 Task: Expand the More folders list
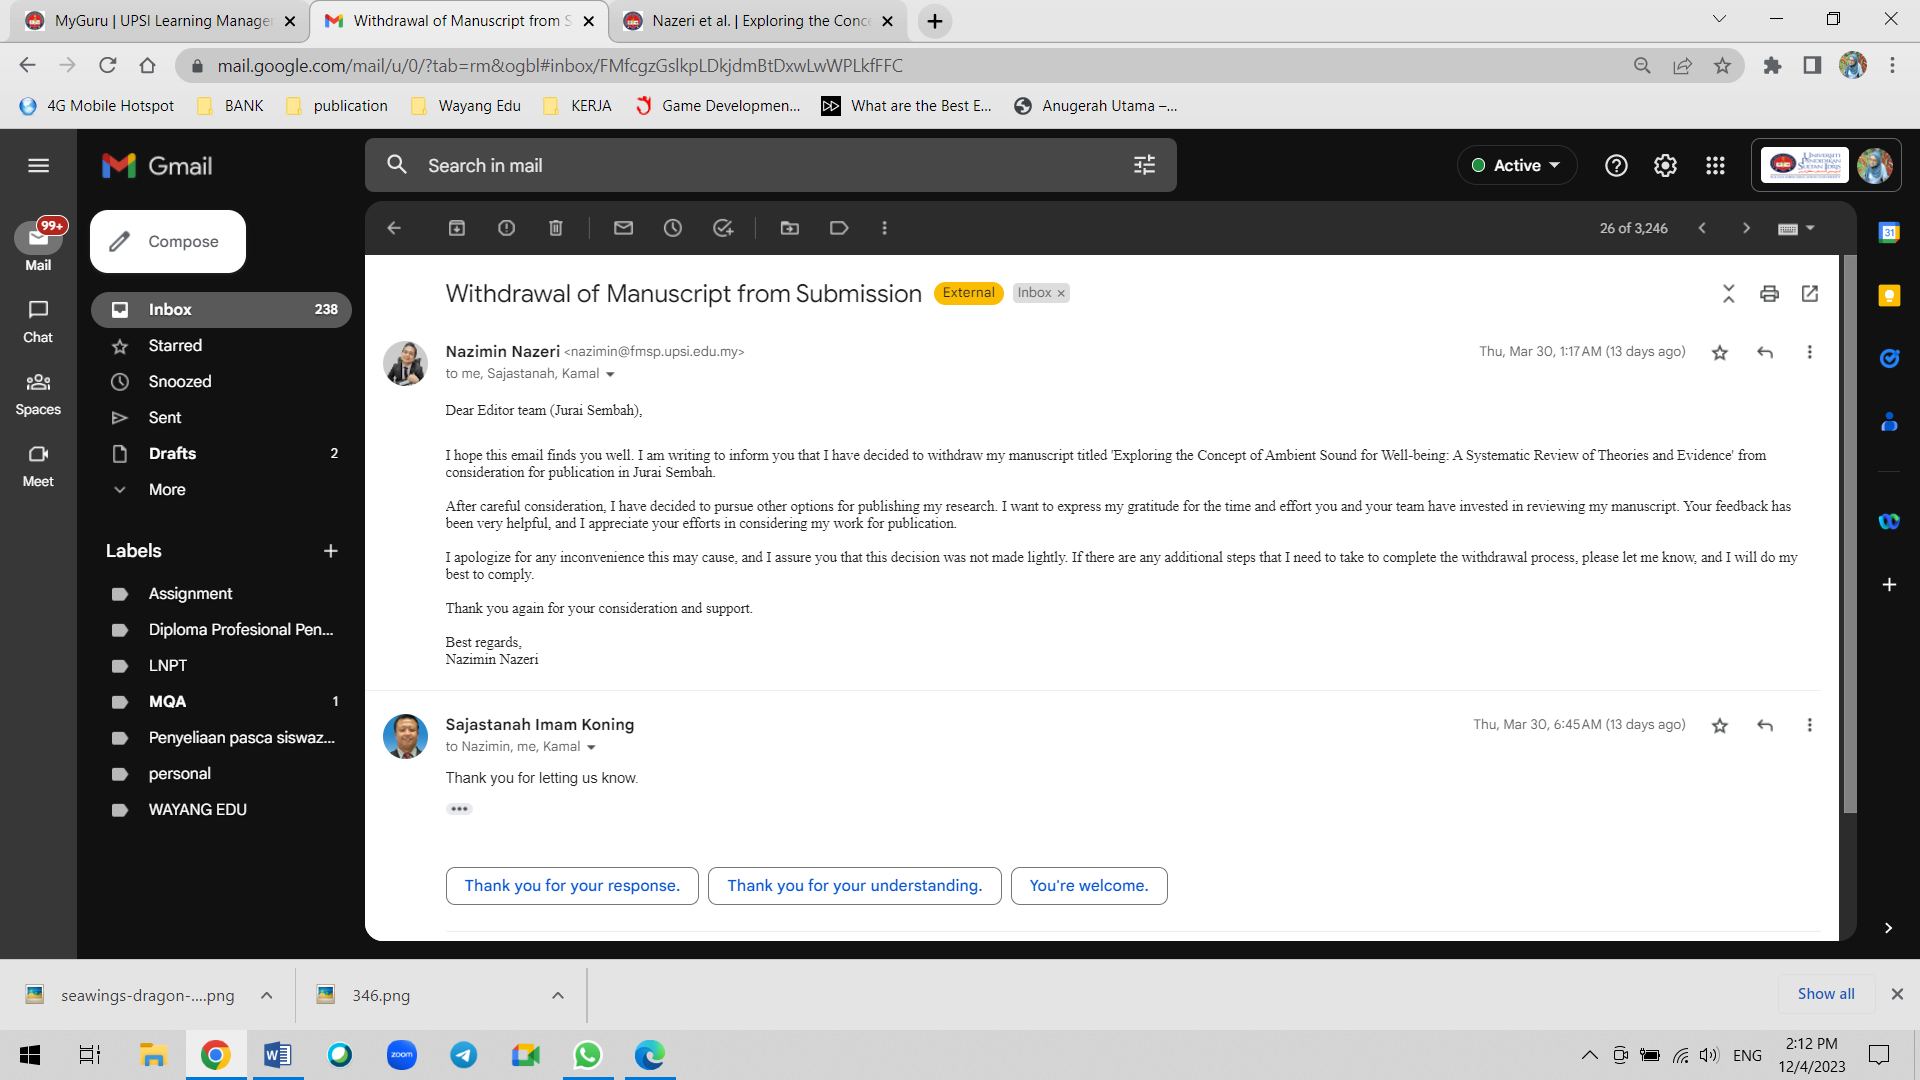[167, 489]
